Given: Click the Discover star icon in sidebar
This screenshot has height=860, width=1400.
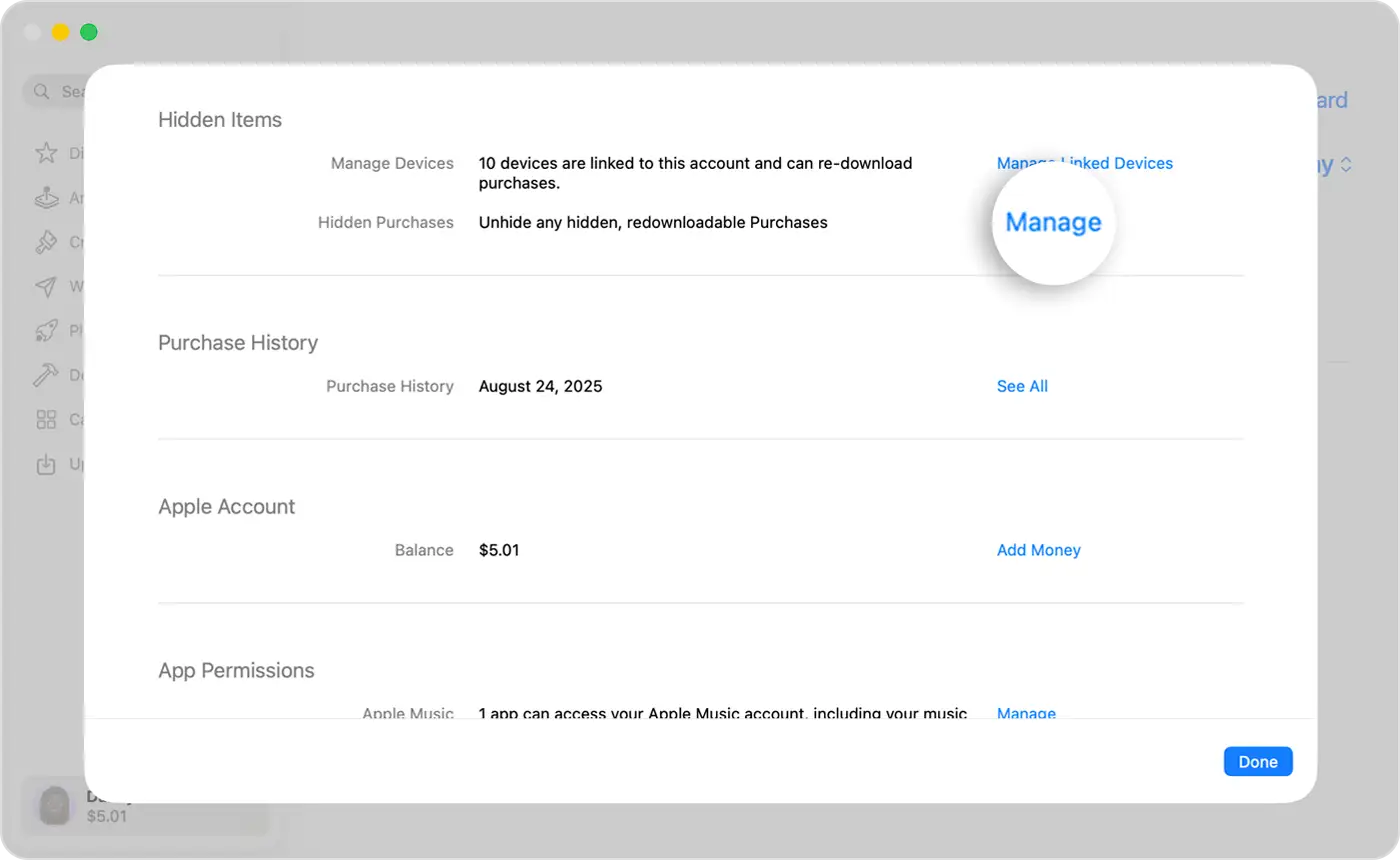Looking at the screenshot, I should point(46,153).
